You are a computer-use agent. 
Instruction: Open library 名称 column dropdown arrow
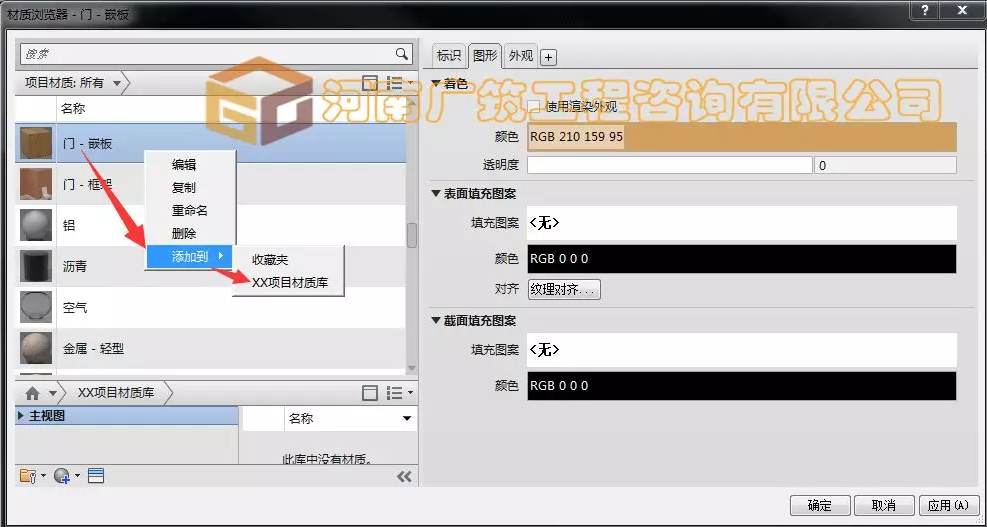407,419
